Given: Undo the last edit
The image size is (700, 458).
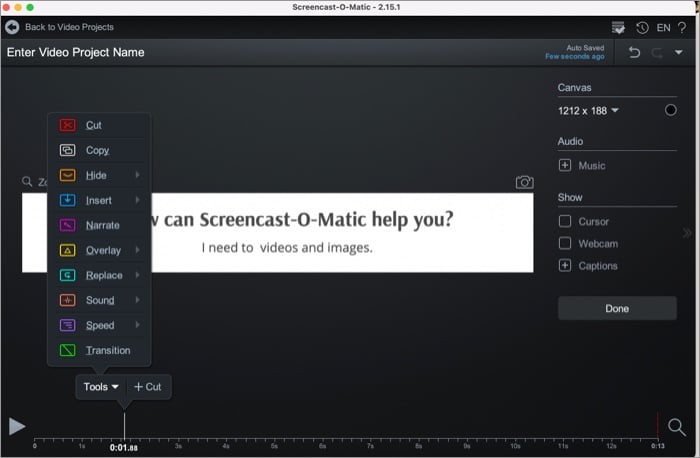Looking at the screenshot, I should point(634,53).
